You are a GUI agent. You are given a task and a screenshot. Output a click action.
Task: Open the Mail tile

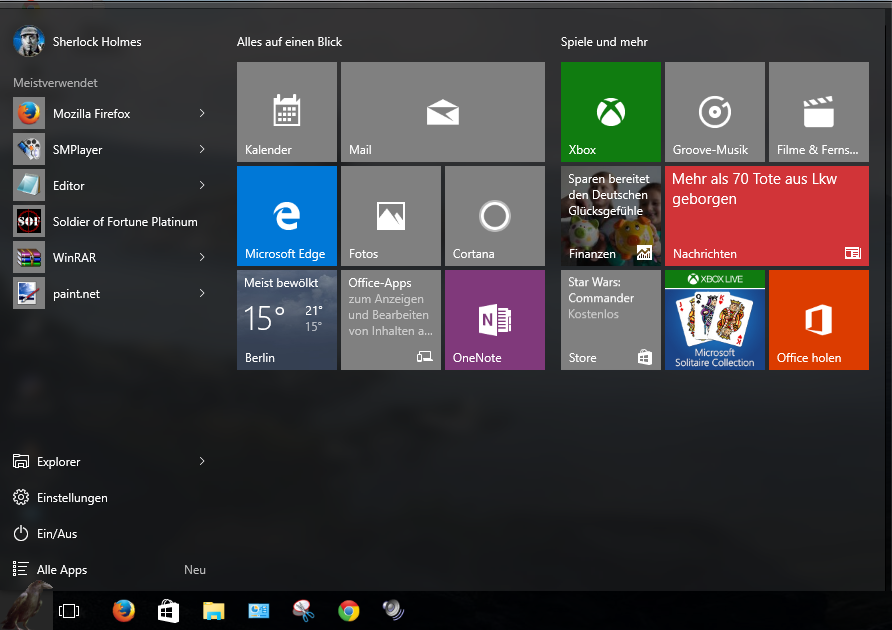click(443, 112)
